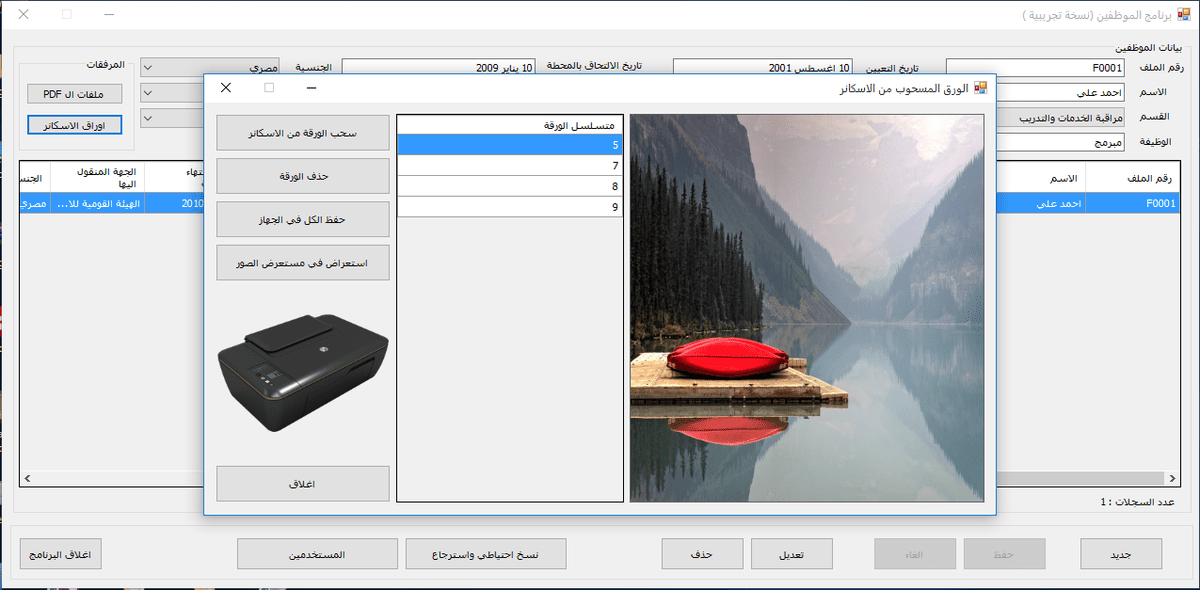
Task: Click the رقم الملف field containing F0001
Action: point(1040,68)
